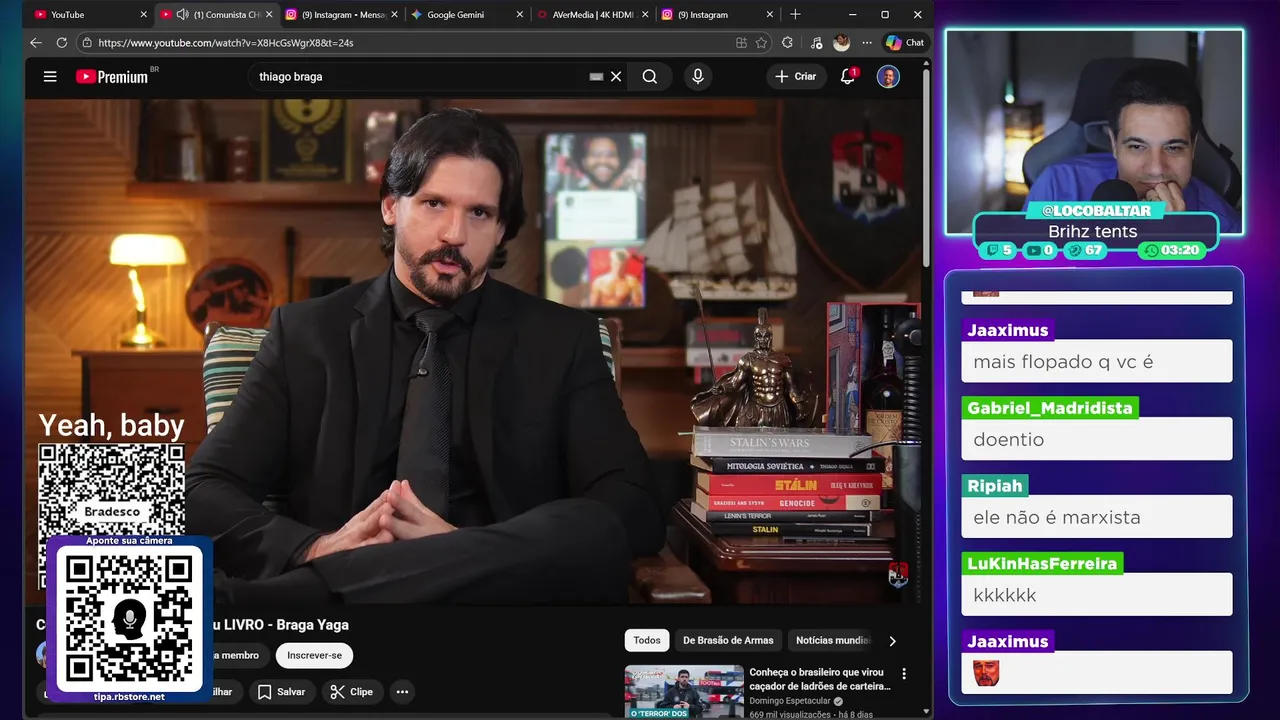Open the YouTube hamburger guide menu

50,76
